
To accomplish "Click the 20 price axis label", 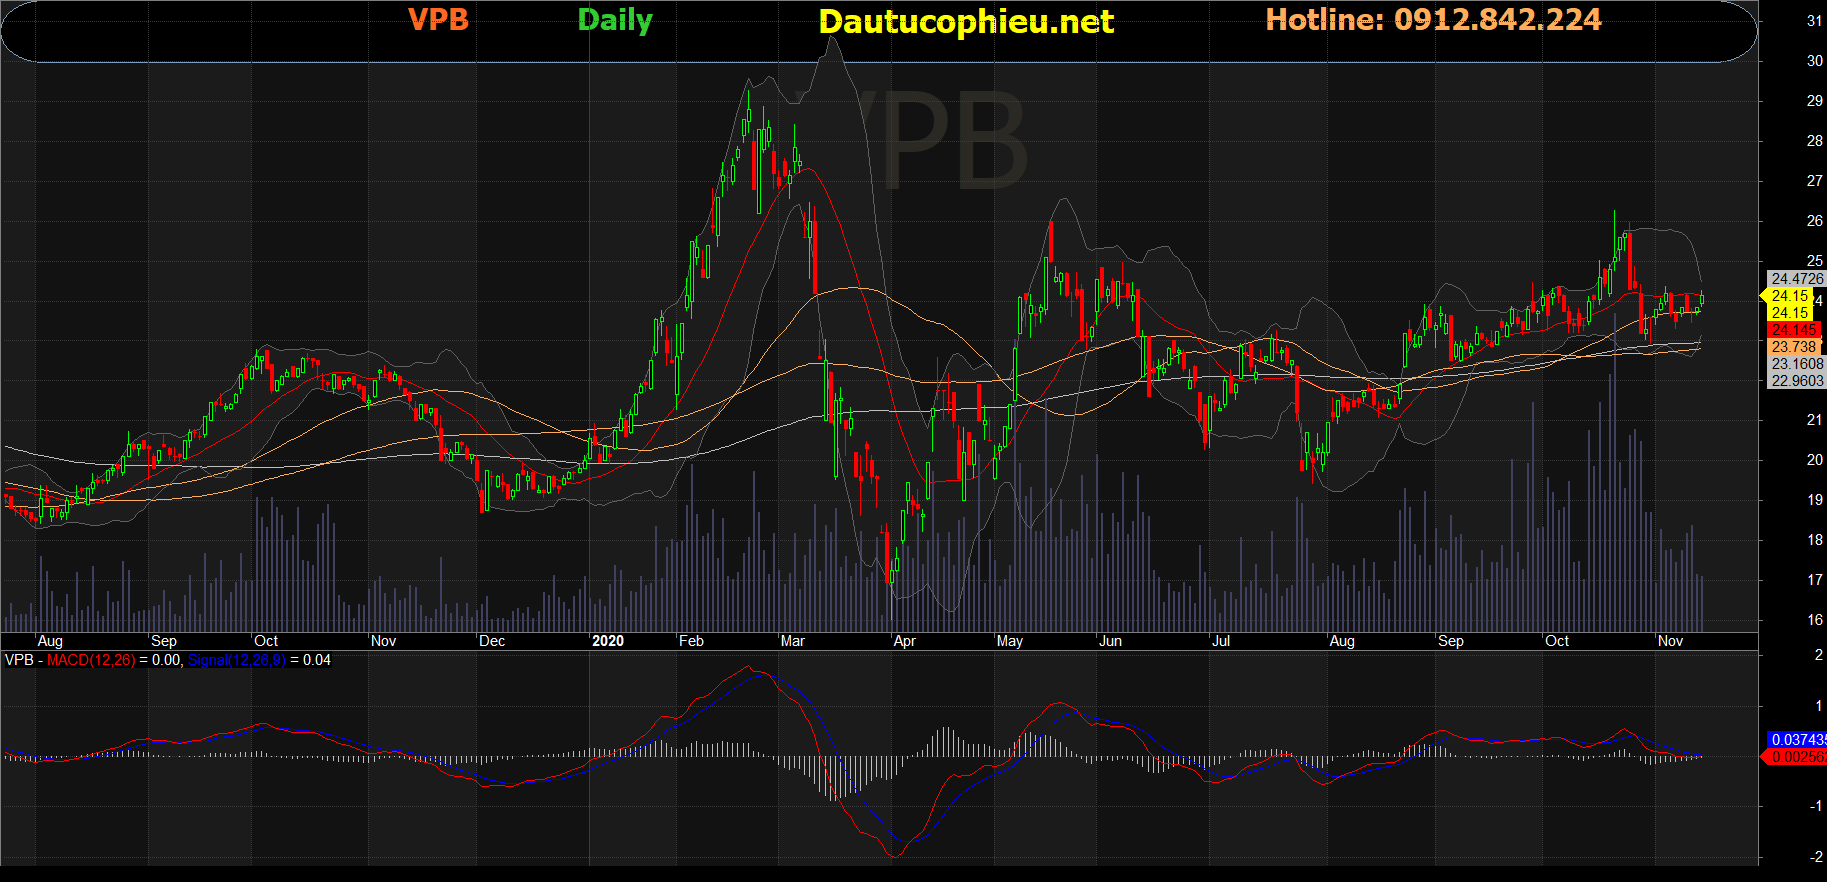I will 1814,460.
